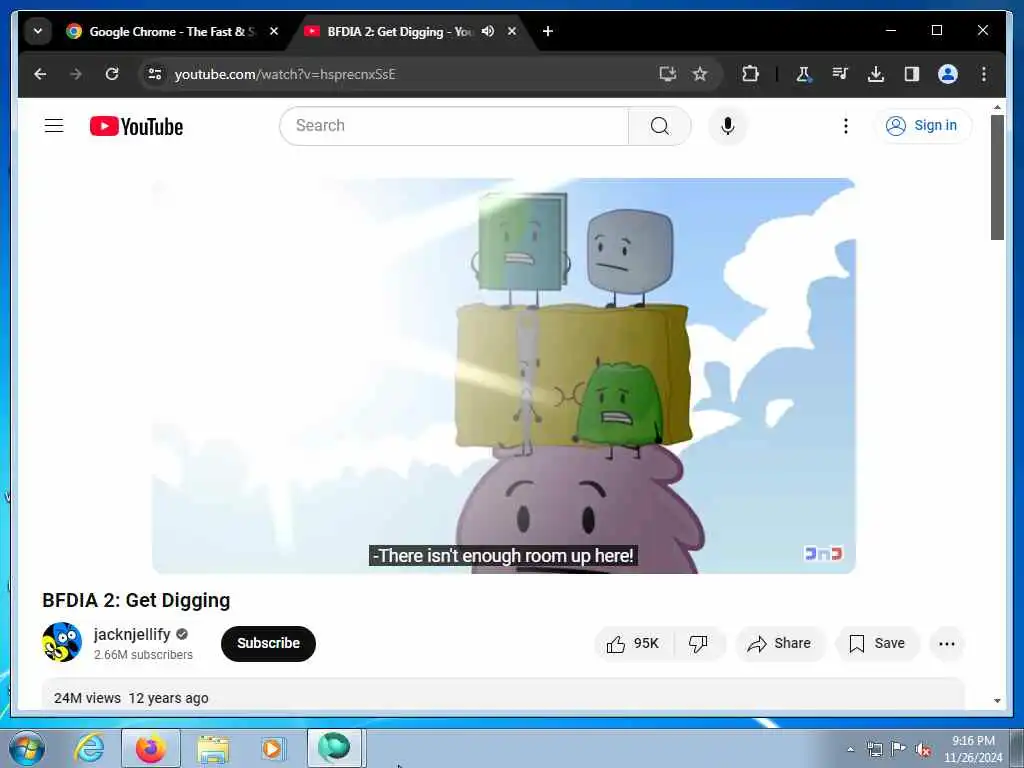Open more actions ellipsis menu

point(947,644)
